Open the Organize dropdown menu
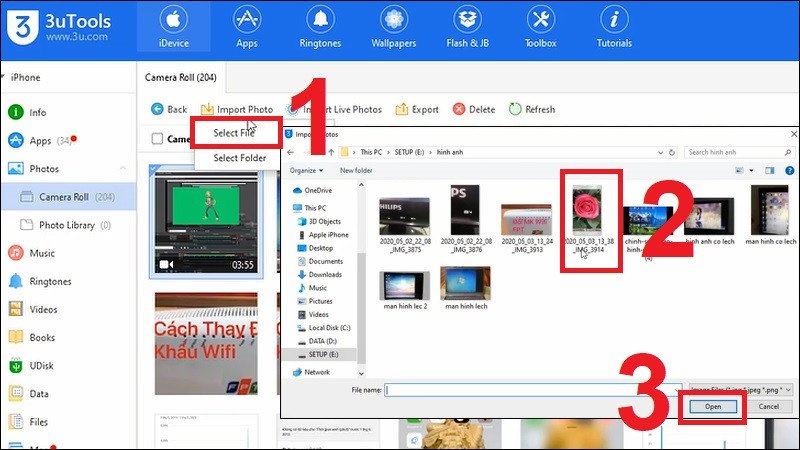 click(x=306, y=170)
